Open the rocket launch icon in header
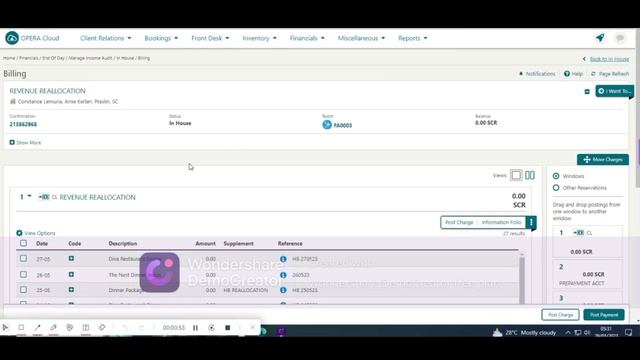640x360 pixels. pos(600,38)
